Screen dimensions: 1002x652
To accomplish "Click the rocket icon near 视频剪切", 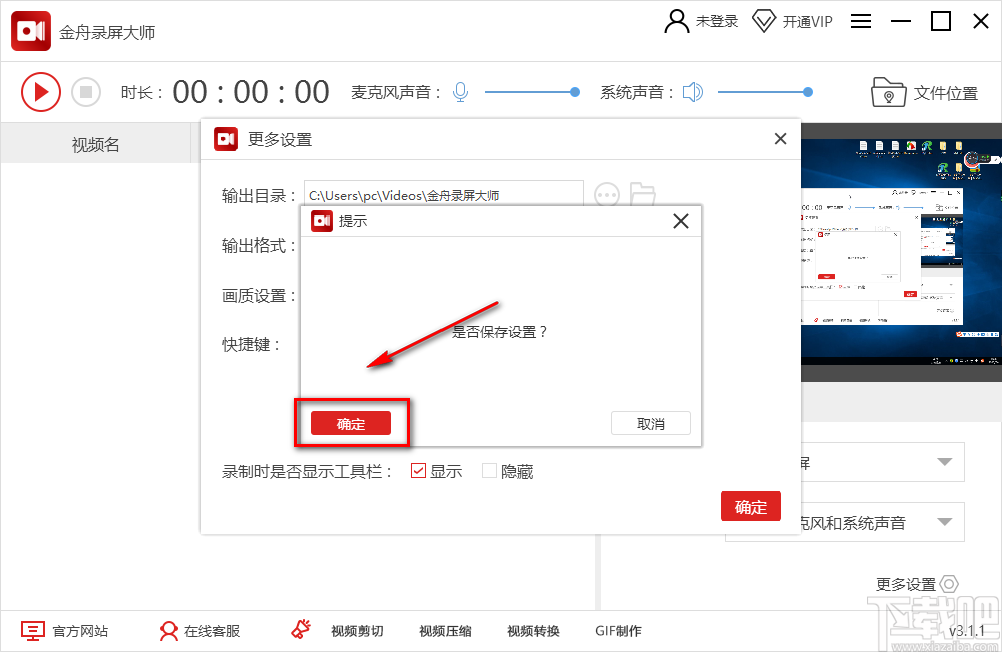I will [x=301, y=629].
